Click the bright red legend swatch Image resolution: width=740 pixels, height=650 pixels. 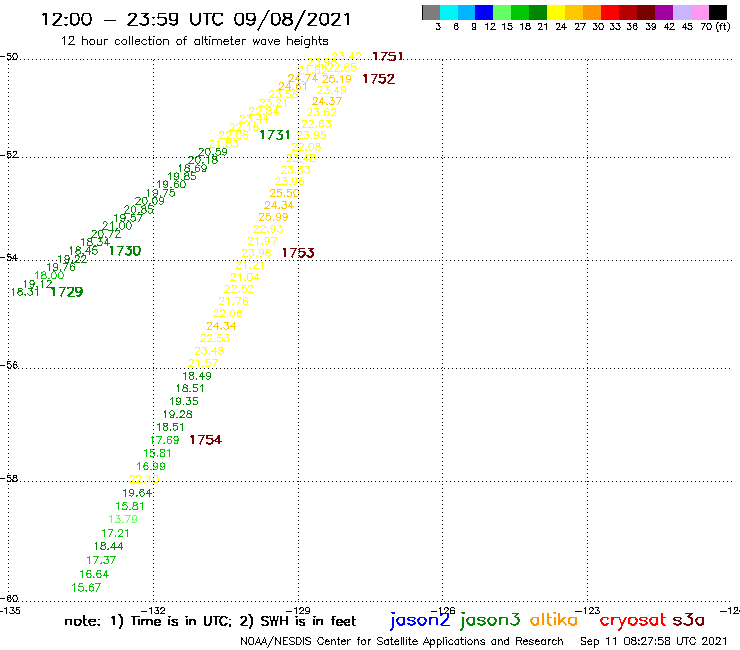click(610, 12)
